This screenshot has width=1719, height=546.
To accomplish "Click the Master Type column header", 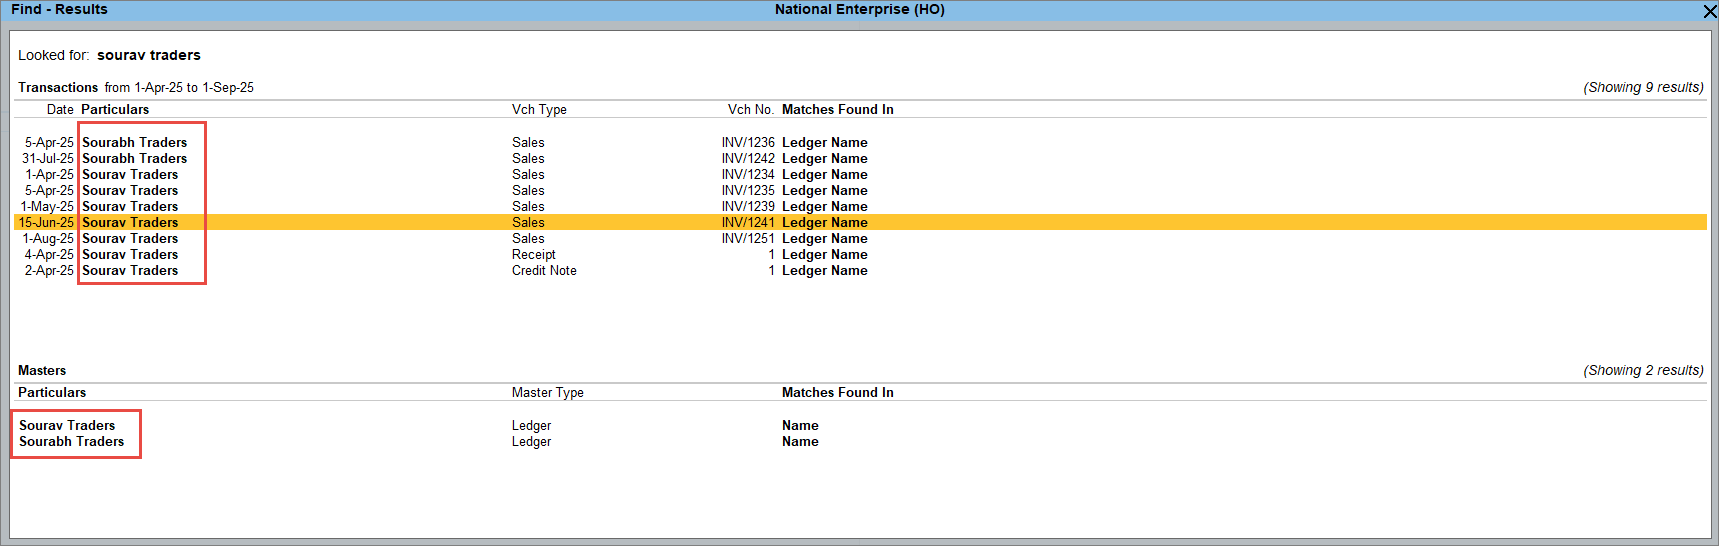I will coord(547,393).
